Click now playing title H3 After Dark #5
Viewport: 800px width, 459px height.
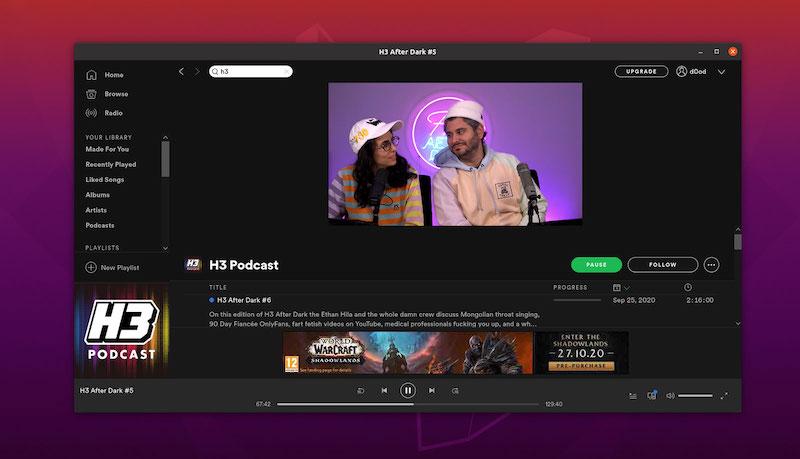(106, 390)
